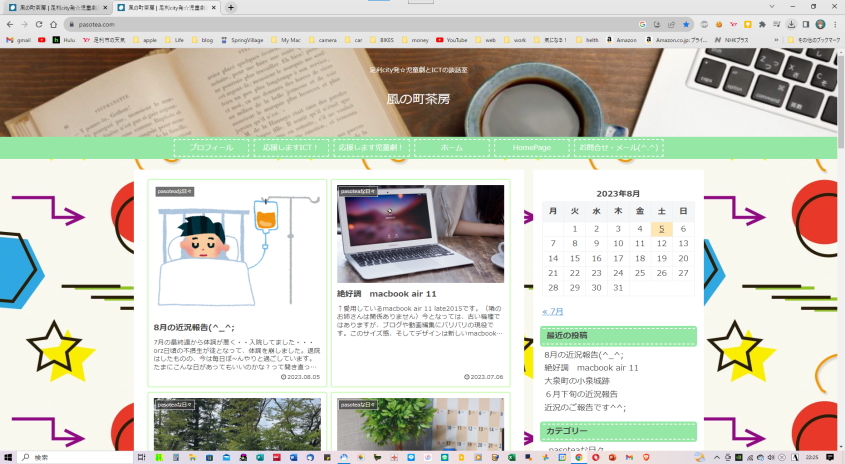The image size is (845, 464).
Task: Select highlighted date 5 in calendar
Action: (661, 229)
